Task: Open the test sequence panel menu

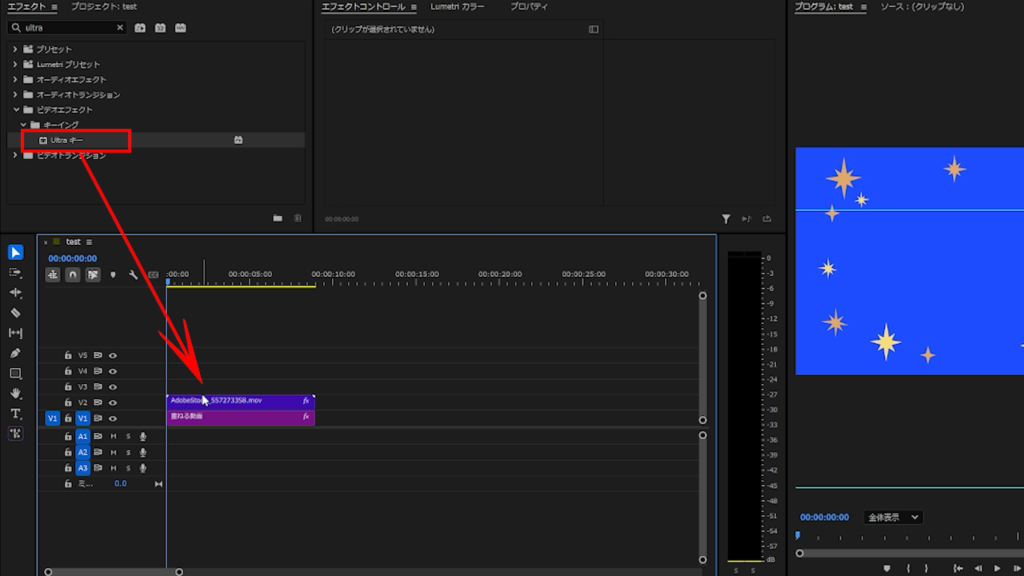Action: pyautogui.click(x=89, y=242)
